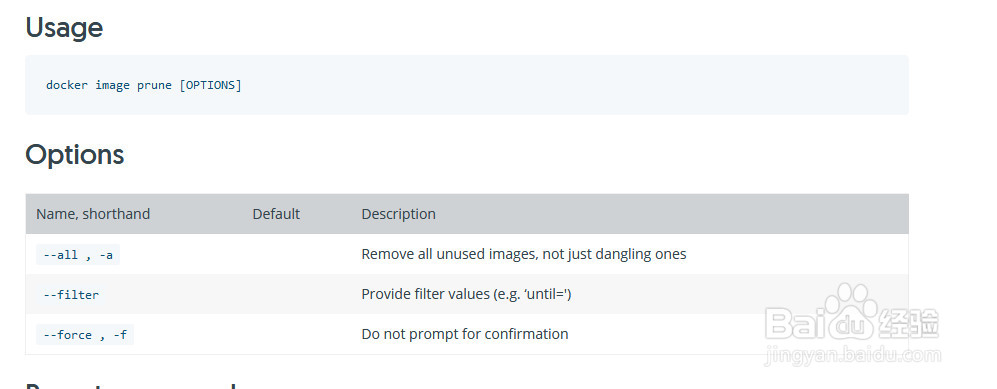The image size is (997, 389).
Task: Click the [OPTIONS] placeholder in the command
Action: point(210,85)
